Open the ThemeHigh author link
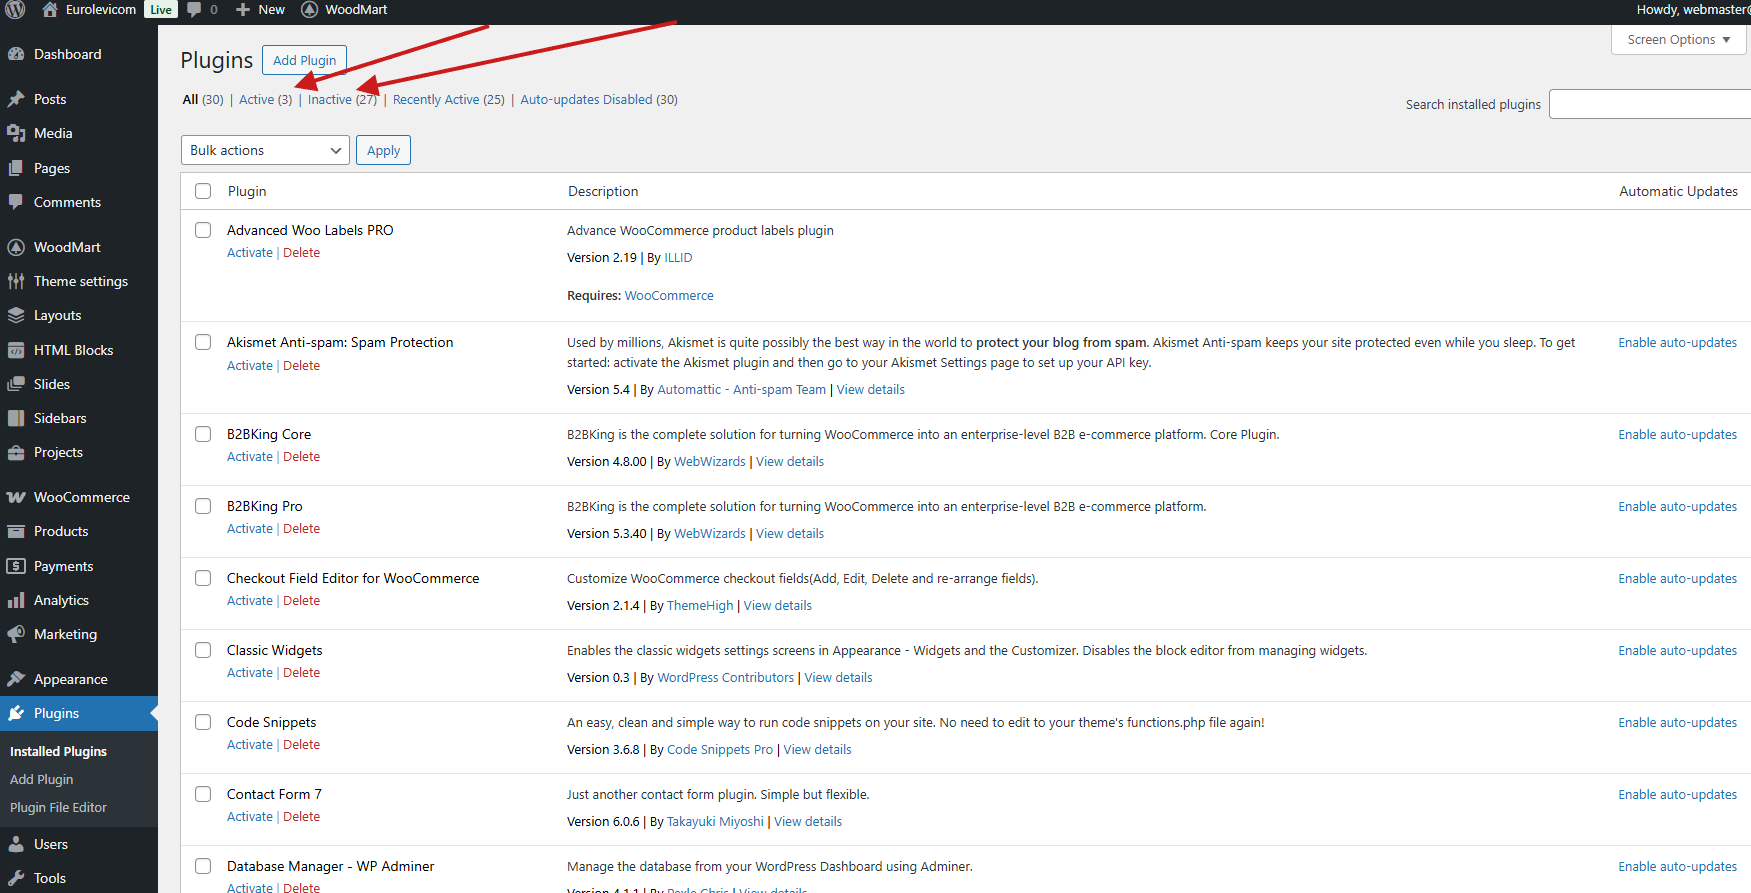 coord(700,605)
